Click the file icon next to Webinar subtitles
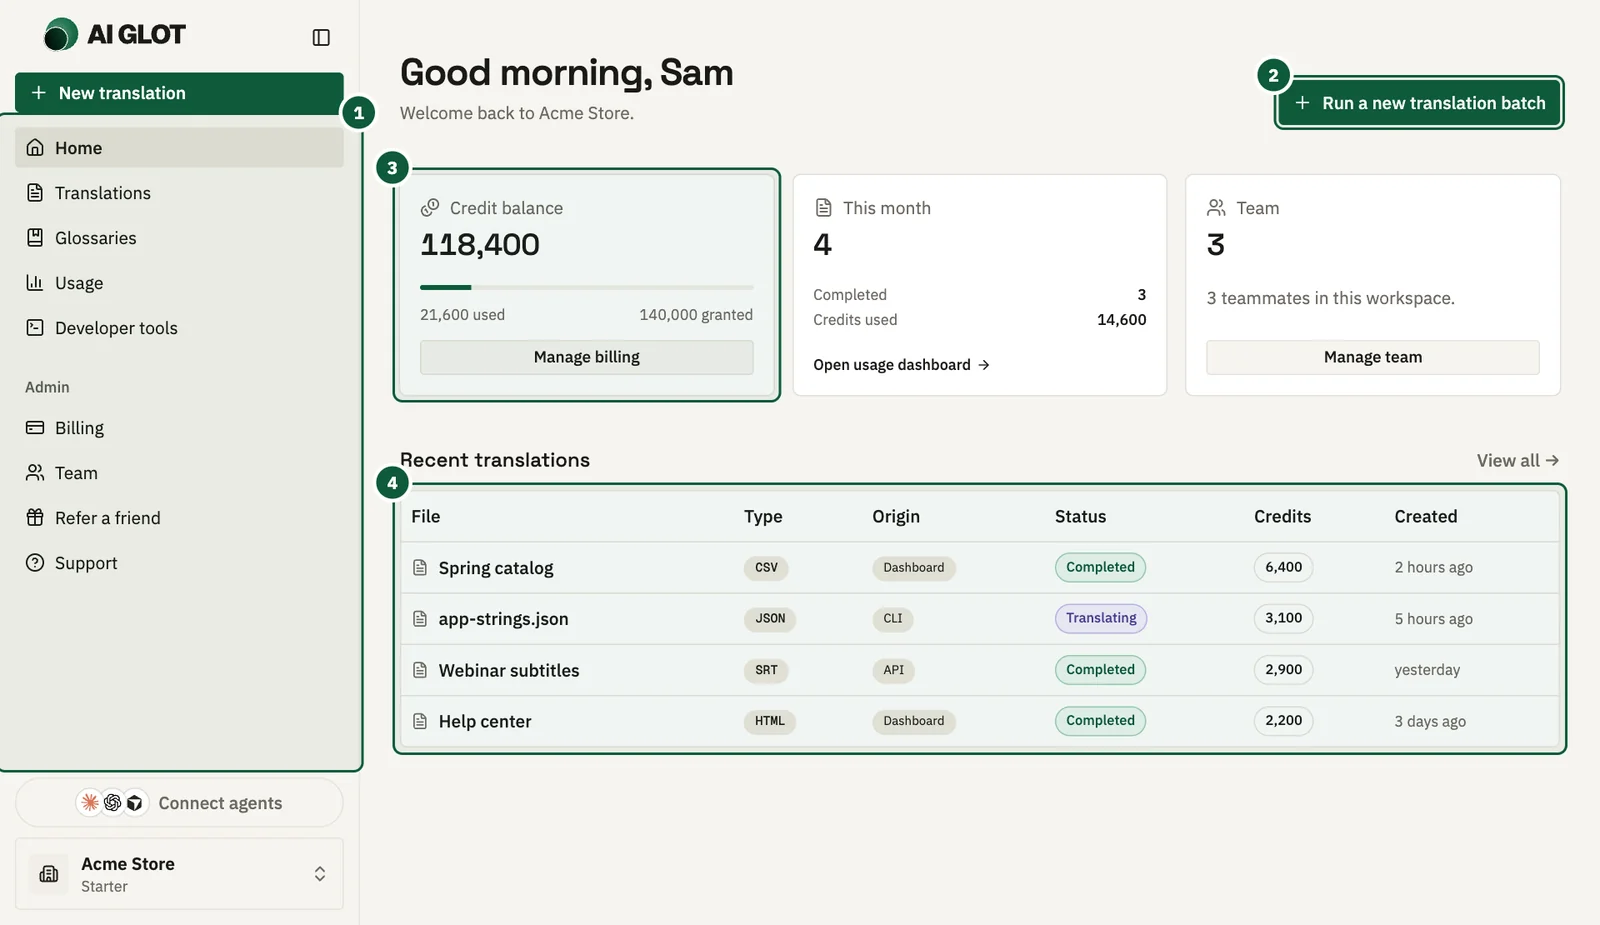This screenshot has height=925, width=1600. 420,670
